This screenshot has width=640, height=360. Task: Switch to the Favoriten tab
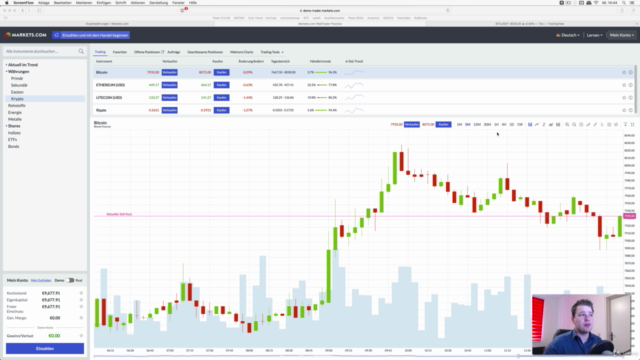tap(120, 52)
